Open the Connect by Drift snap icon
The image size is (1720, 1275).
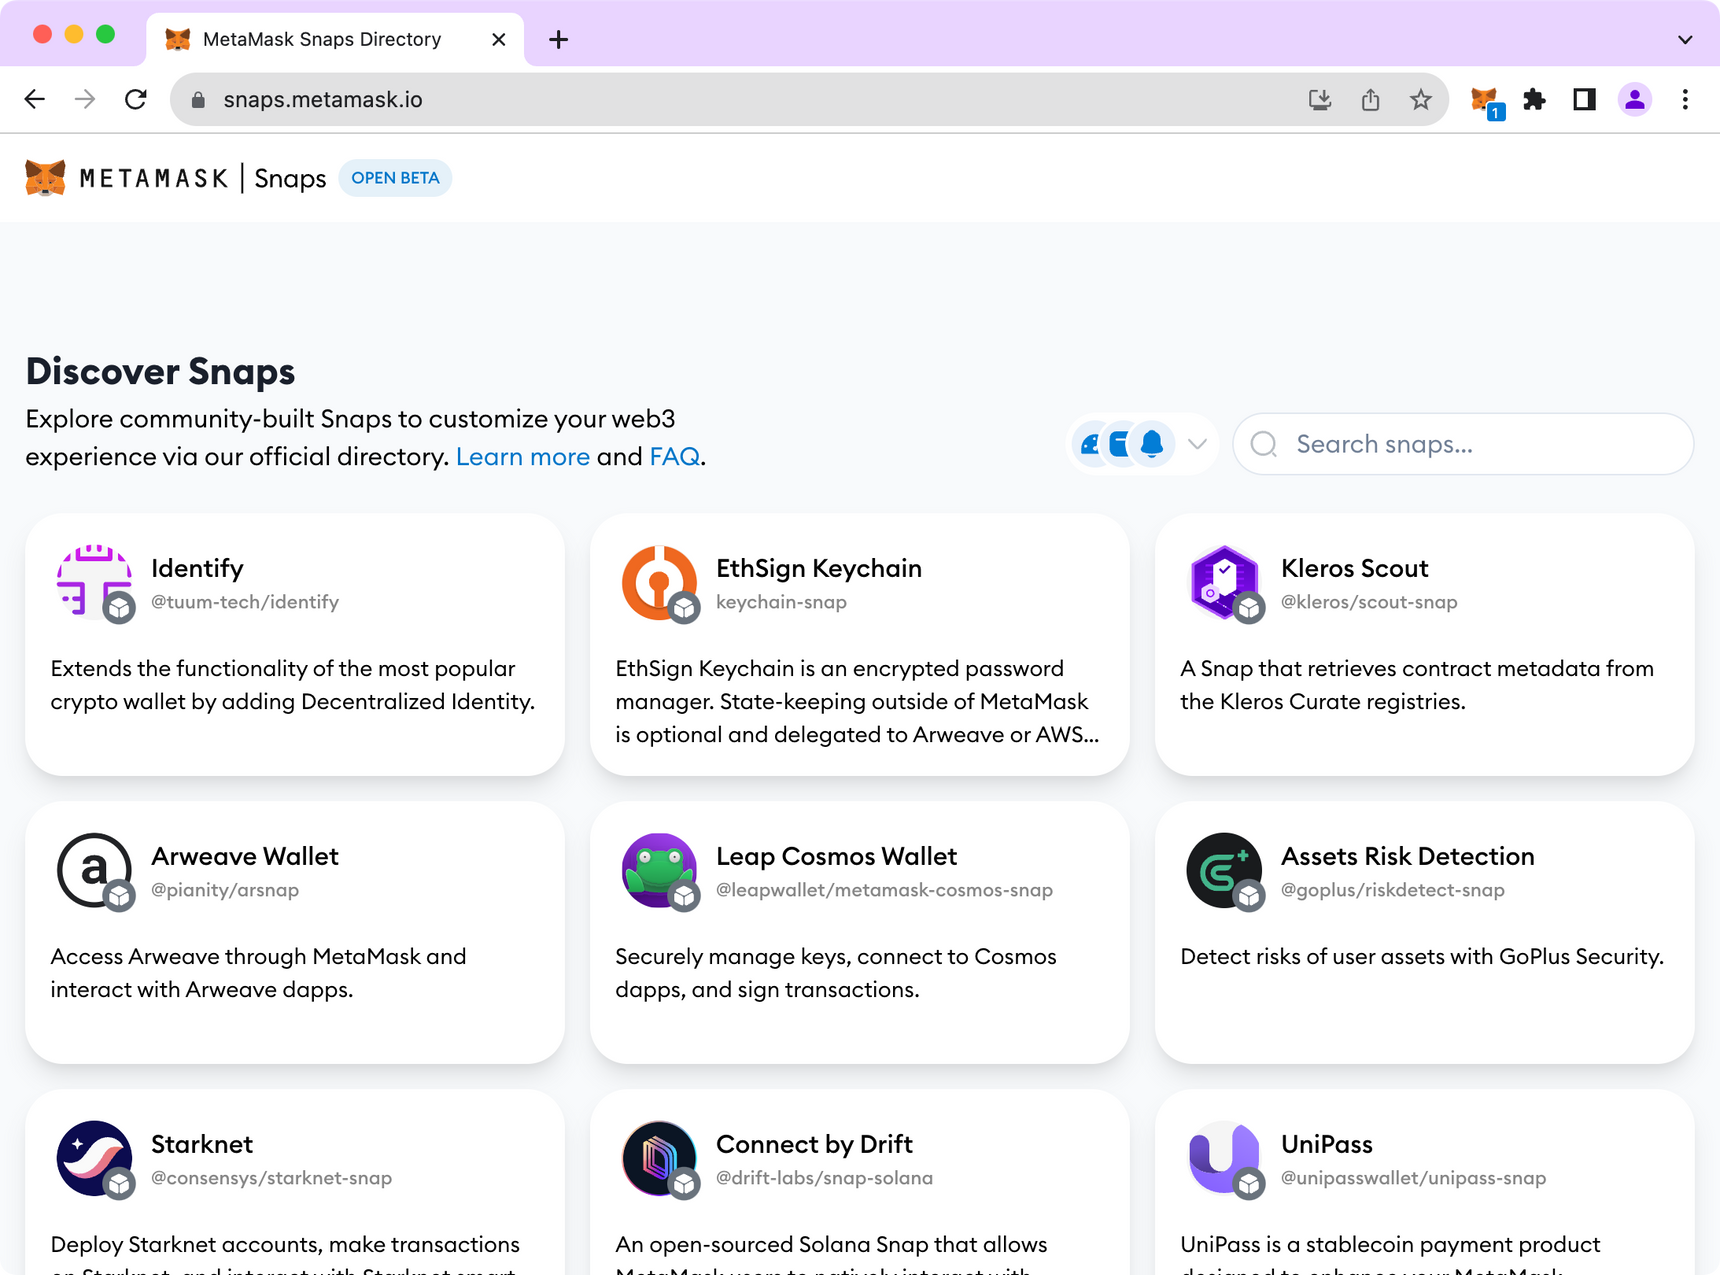click(658, 1158)
